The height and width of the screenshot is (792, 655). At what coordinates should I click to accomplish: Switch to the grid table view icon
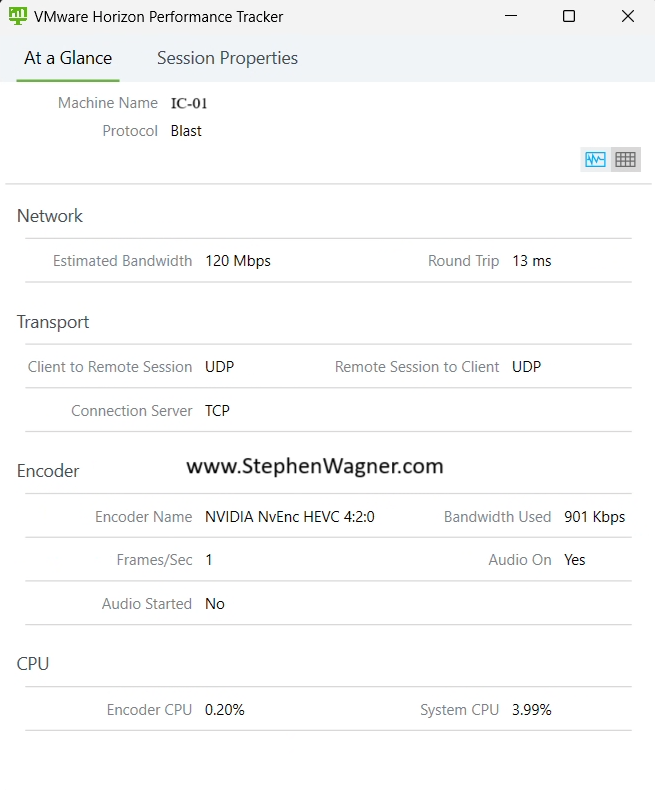tap(626, 160)
